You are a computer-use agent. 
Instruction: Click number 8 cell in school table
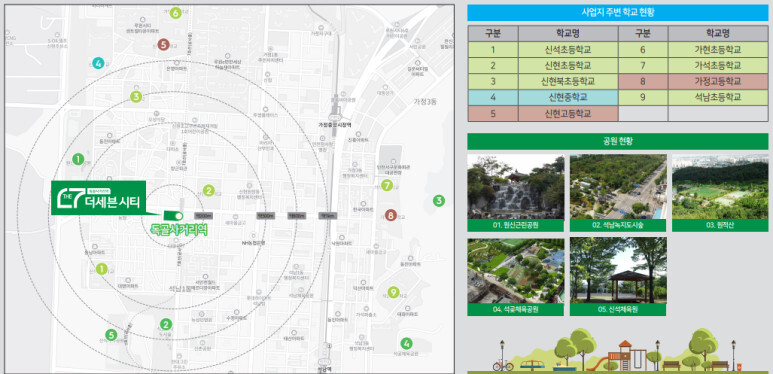pyautogui.click(x=643, y=81)
